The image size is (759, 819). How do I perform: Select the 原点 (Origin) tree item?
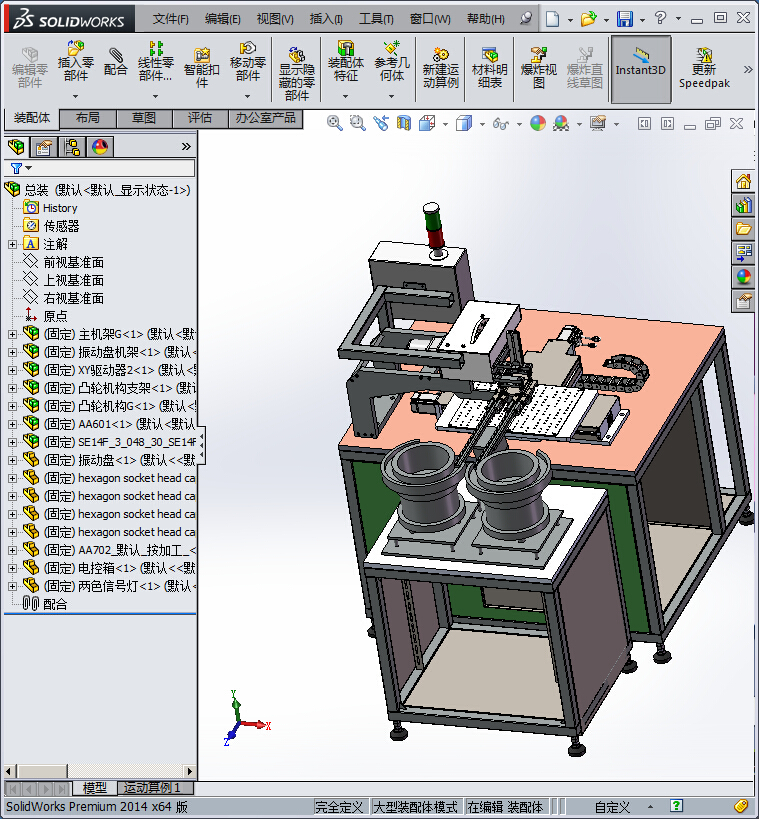click(x=55, y=316)
